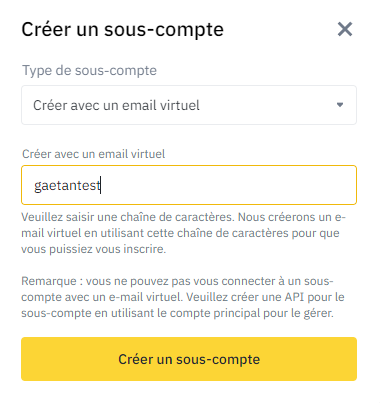The height and width of the screenshot is (403, 380).
Task: Close the Créer un sous-compte dialog
Action: tap(345, 29)
